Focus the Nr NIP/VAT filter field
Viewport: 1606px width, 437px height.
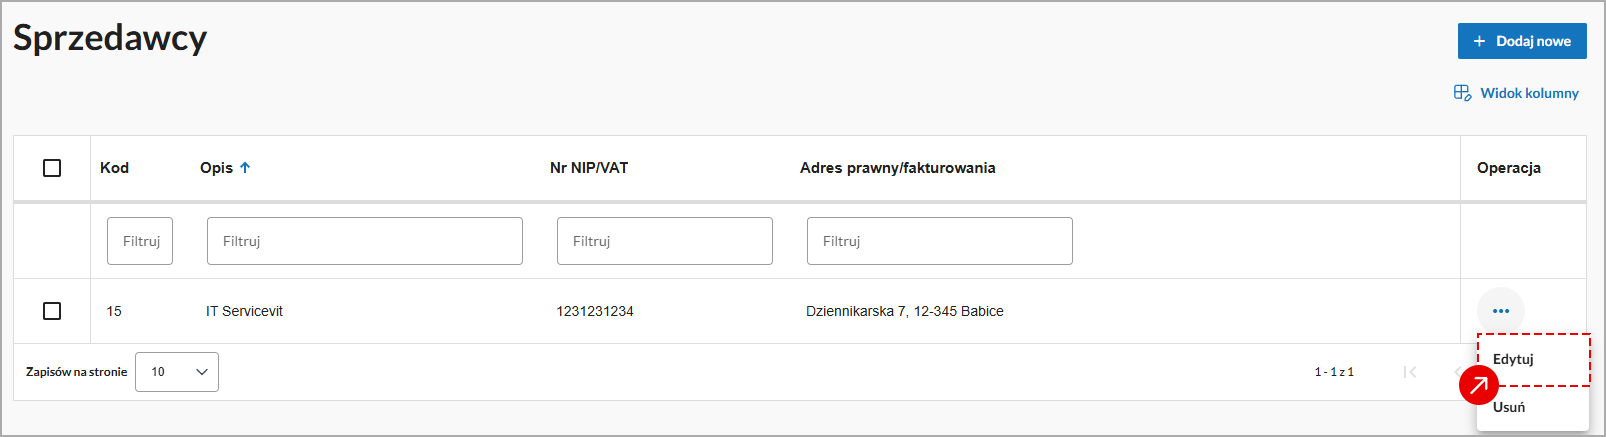pos(664,241)
